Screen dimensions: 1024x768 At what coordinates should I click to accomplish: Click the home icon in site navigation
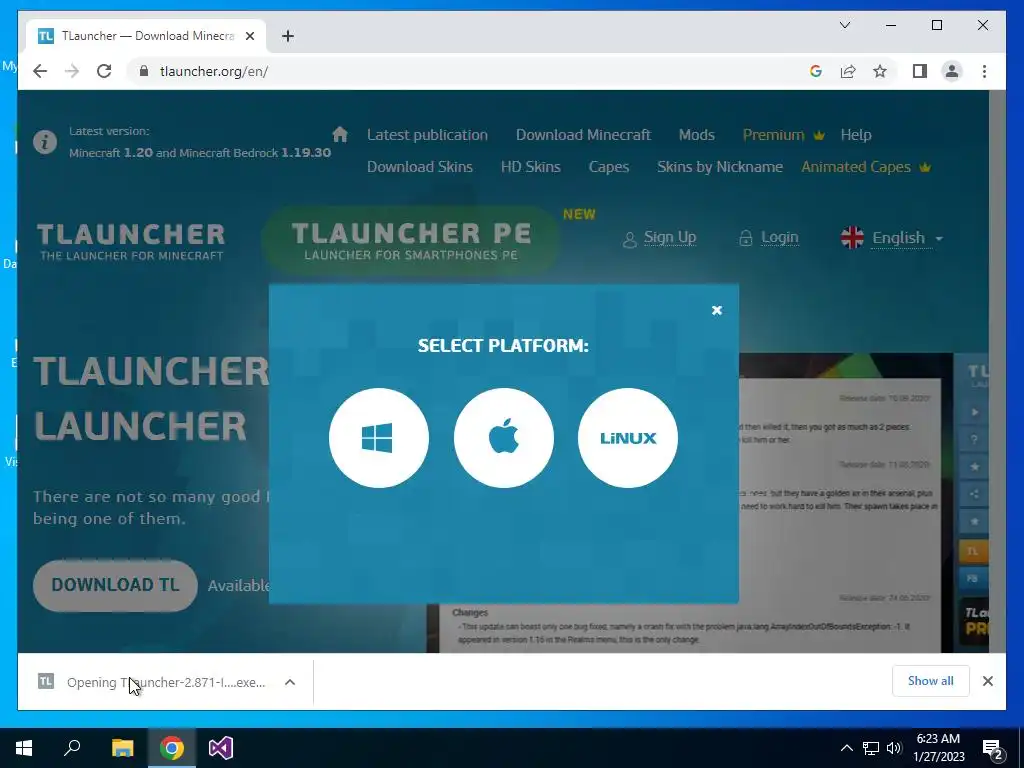point(340,135)
